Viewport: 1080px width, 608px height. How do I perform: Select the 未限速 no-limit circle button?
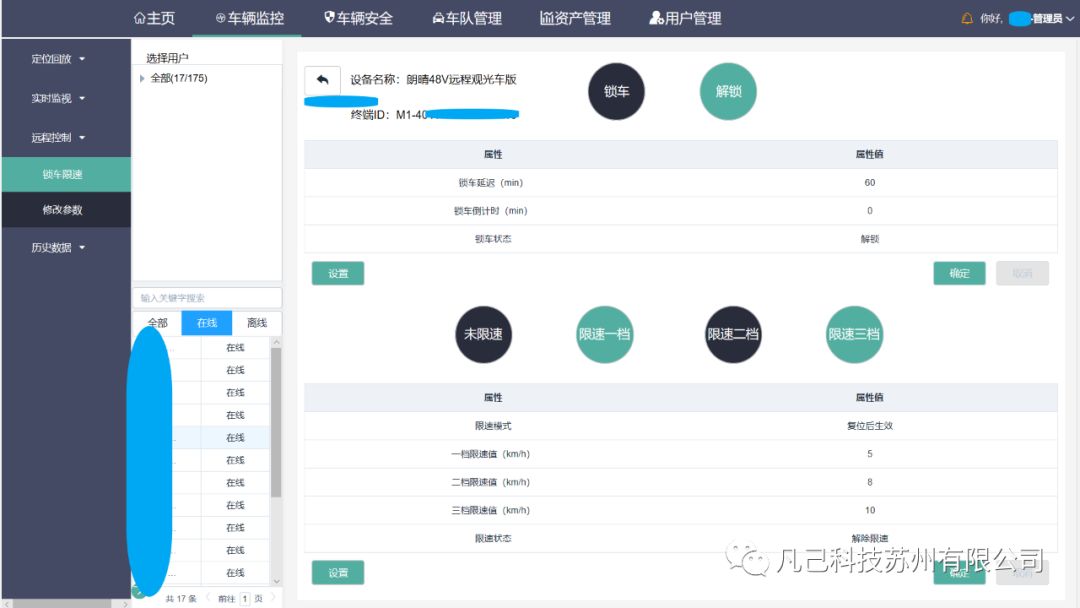pos(483,334)
